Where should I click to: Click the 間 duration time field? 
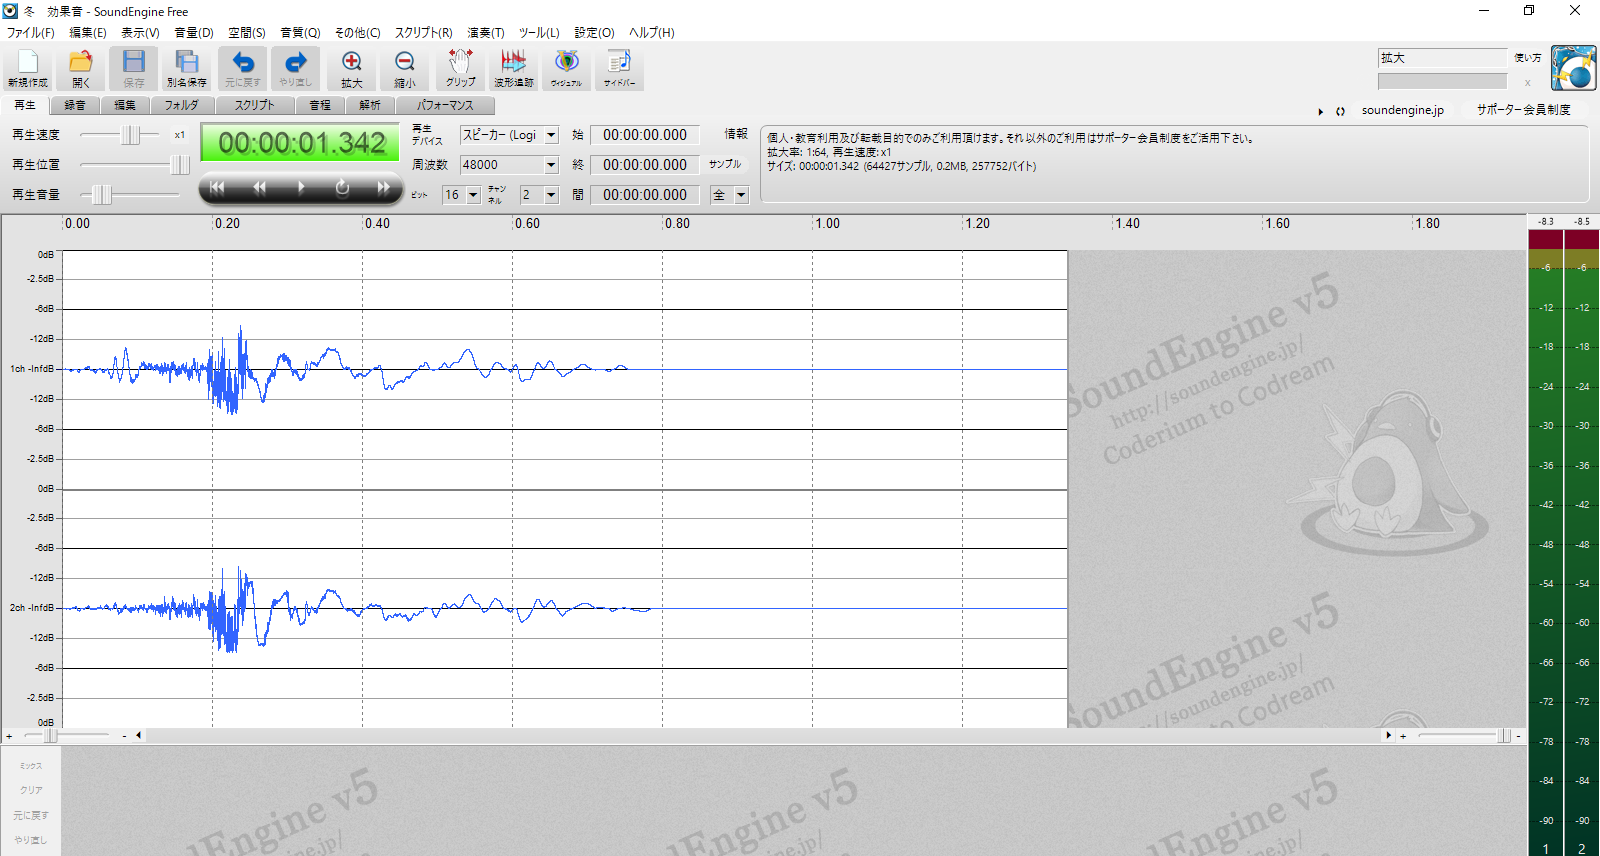coord(645,195)
